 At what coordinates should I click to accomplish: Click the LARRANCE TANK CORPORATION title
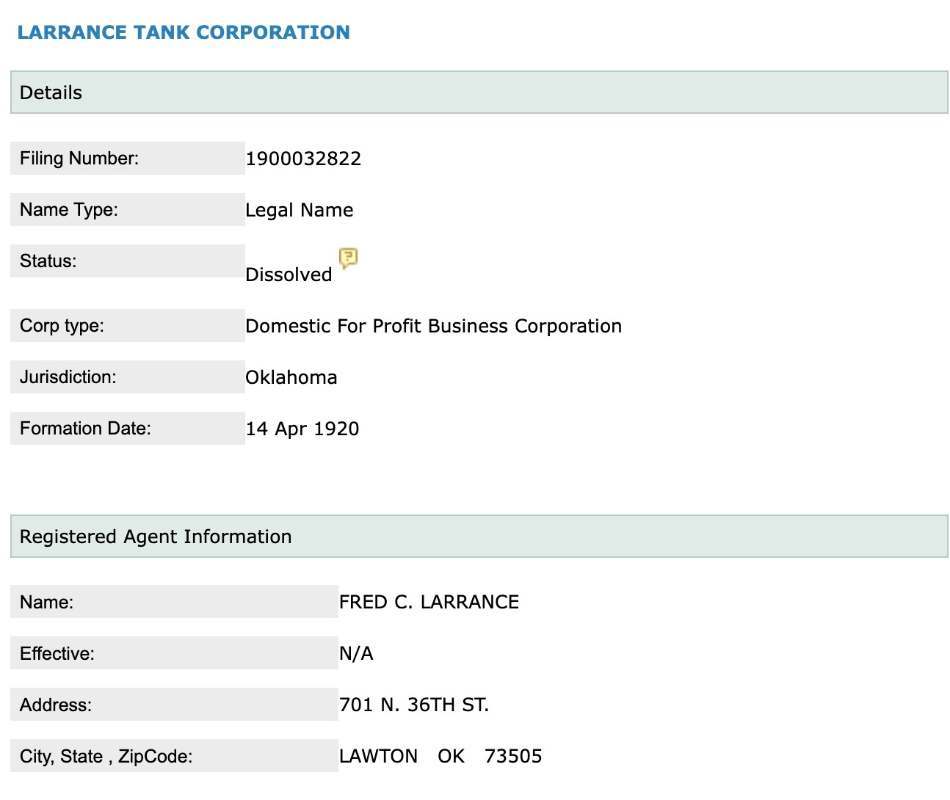pyautogui.click(x=183, y=32)
